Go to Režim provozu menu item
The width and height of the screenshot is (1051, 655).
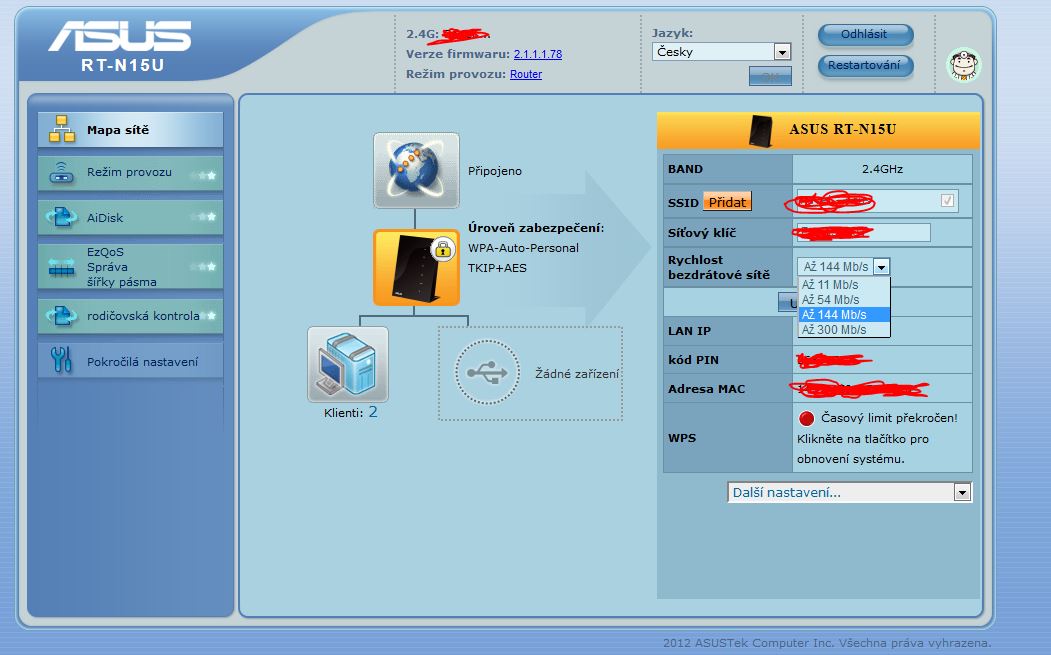tap(130, 173)
